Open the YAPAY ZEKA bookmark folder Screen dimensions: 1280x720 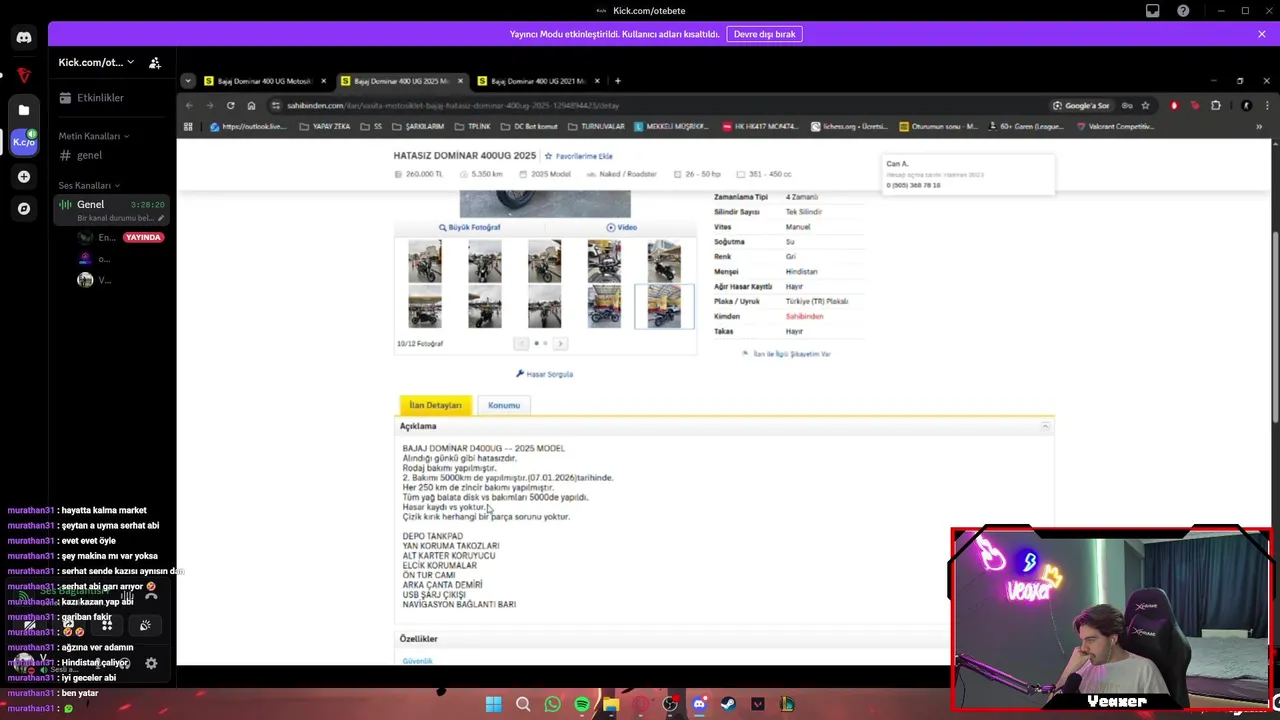[325, 127]
